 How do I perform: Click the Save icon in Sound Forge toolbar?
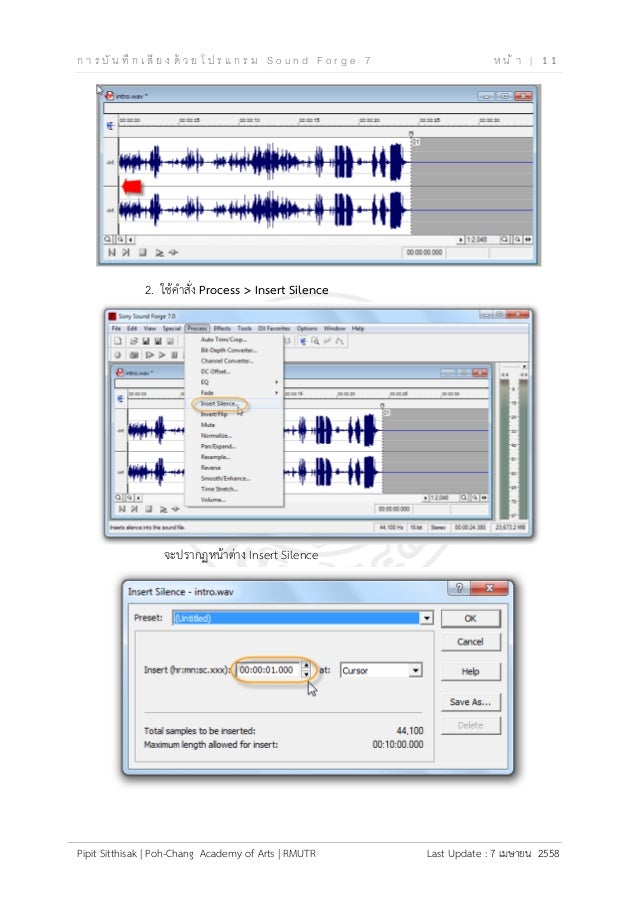[x=146, y=342]
